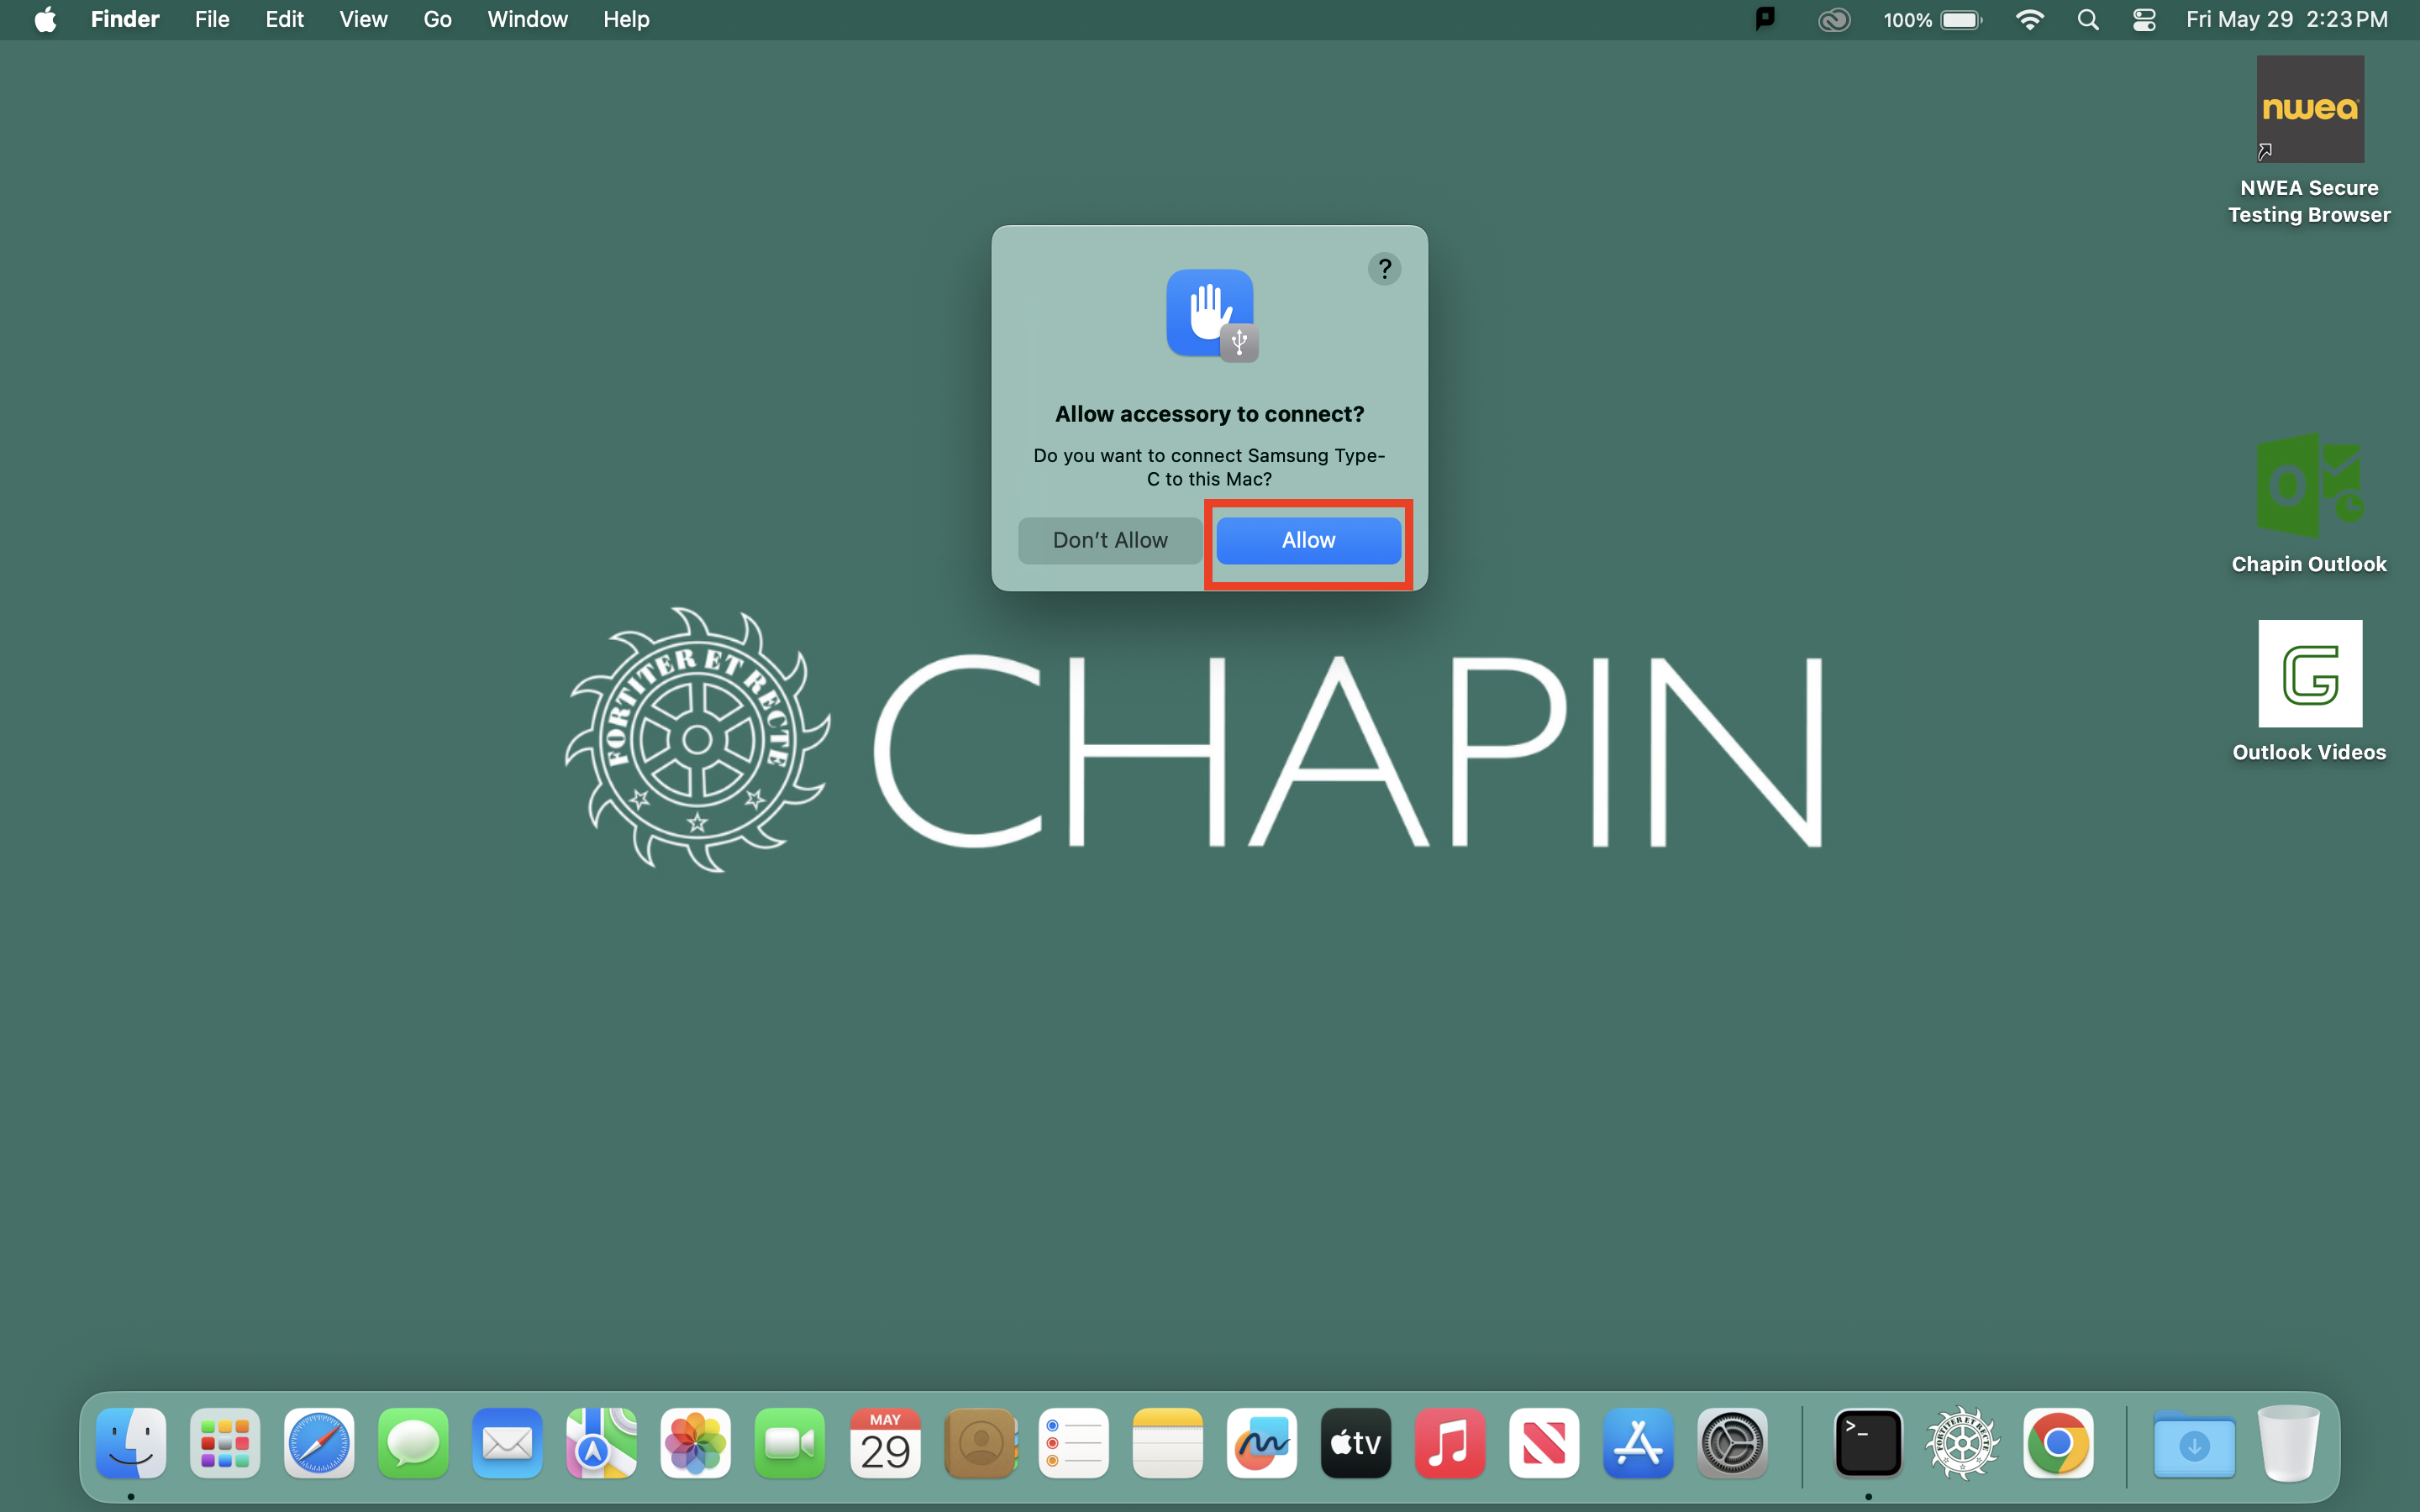Click Allow in the accessory dialog
Image resolution: width=2420 pixels, height=1512 pixels.
pyautogui.click(x=1308, y=540)
